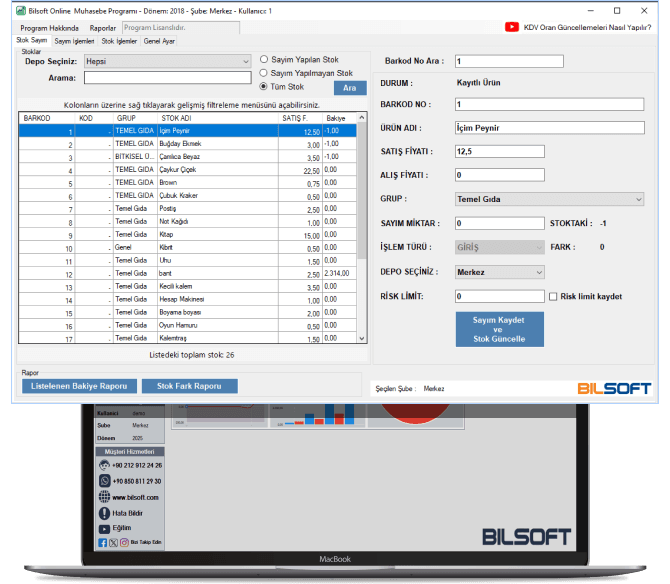
Task: Select Tüm Stok radio option
Action: pos(264,86)
